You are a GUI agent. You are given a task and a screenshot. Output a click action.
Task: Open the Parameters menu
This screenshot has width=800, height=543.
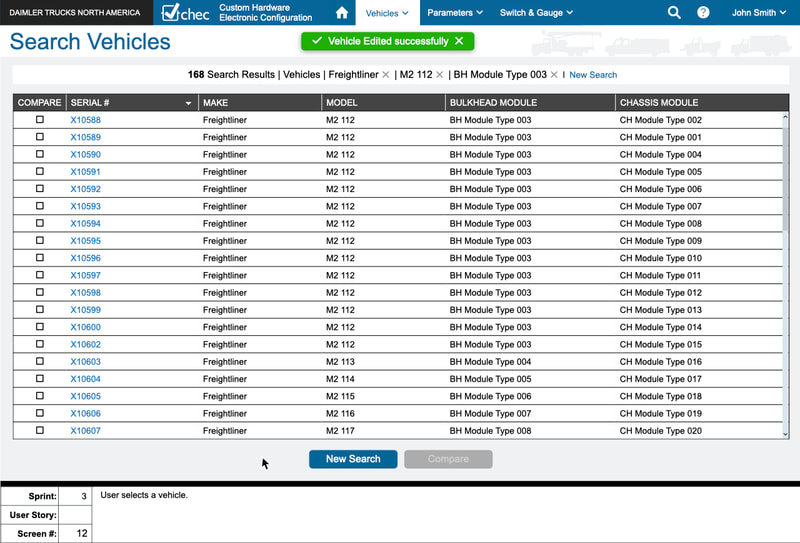pos(455,13)
